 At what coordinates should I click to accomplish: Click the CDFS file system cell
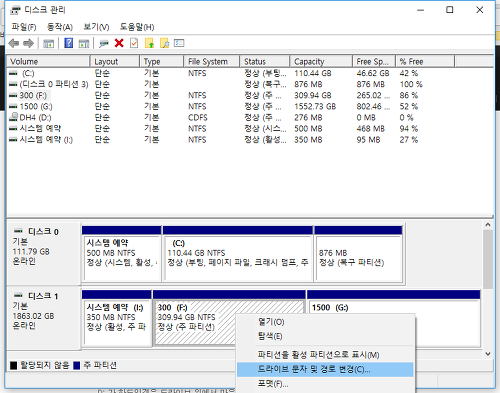(198, 117)
